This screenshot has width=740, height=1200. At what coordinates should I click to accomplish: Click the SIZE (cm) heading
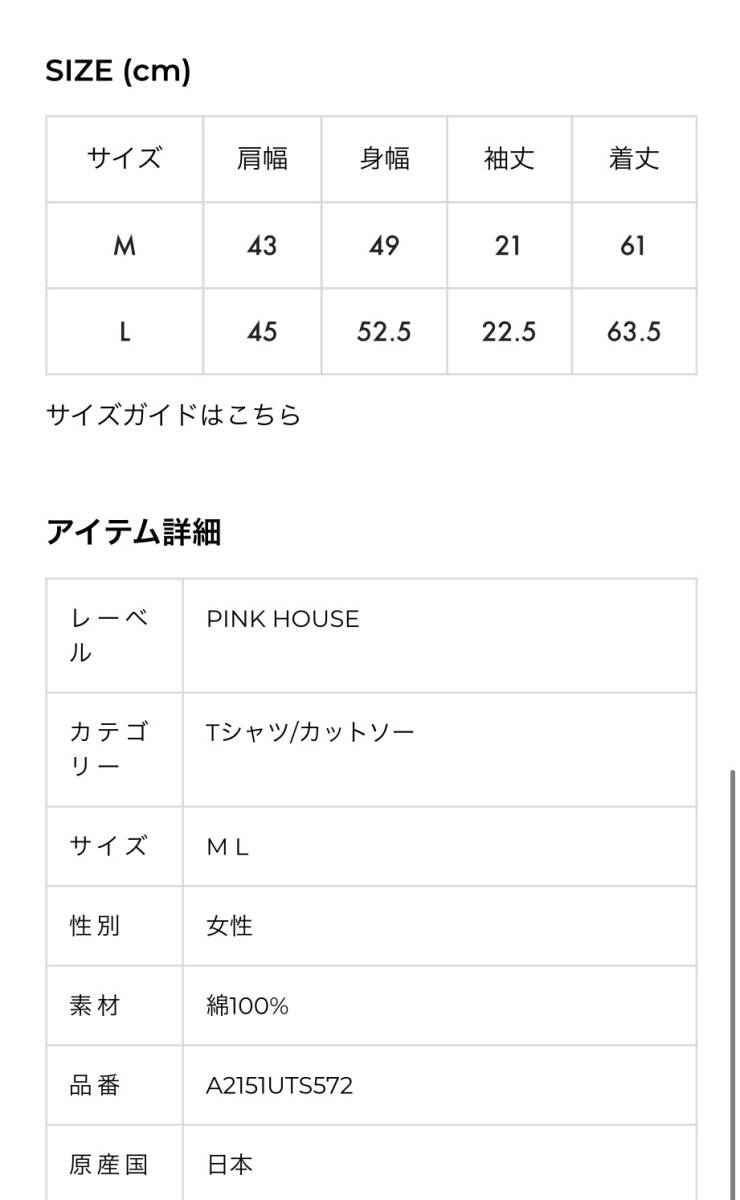pyautogui.click(x=118, y=72)
